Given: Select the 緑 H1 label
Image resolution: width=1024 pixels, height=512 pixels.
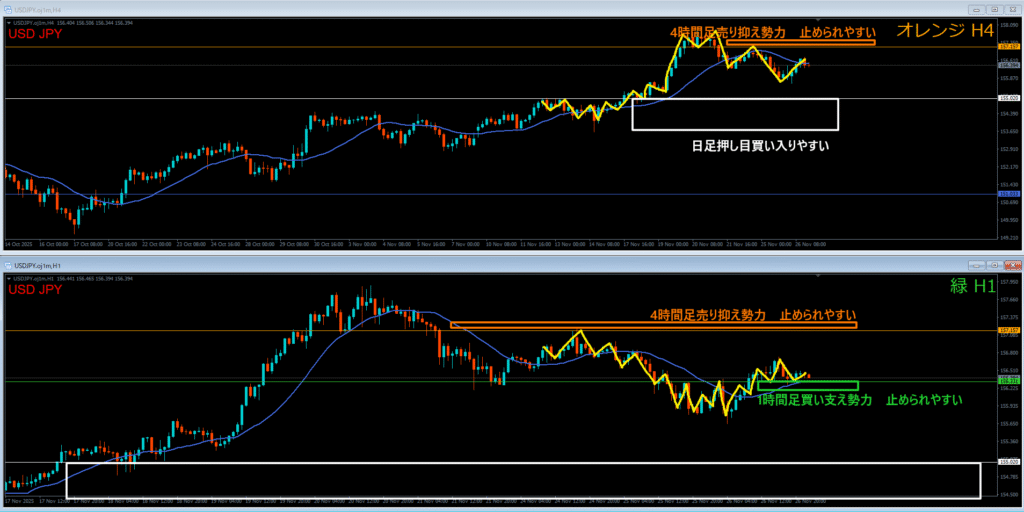Looking at the screenshot, I should click(972, 286).
